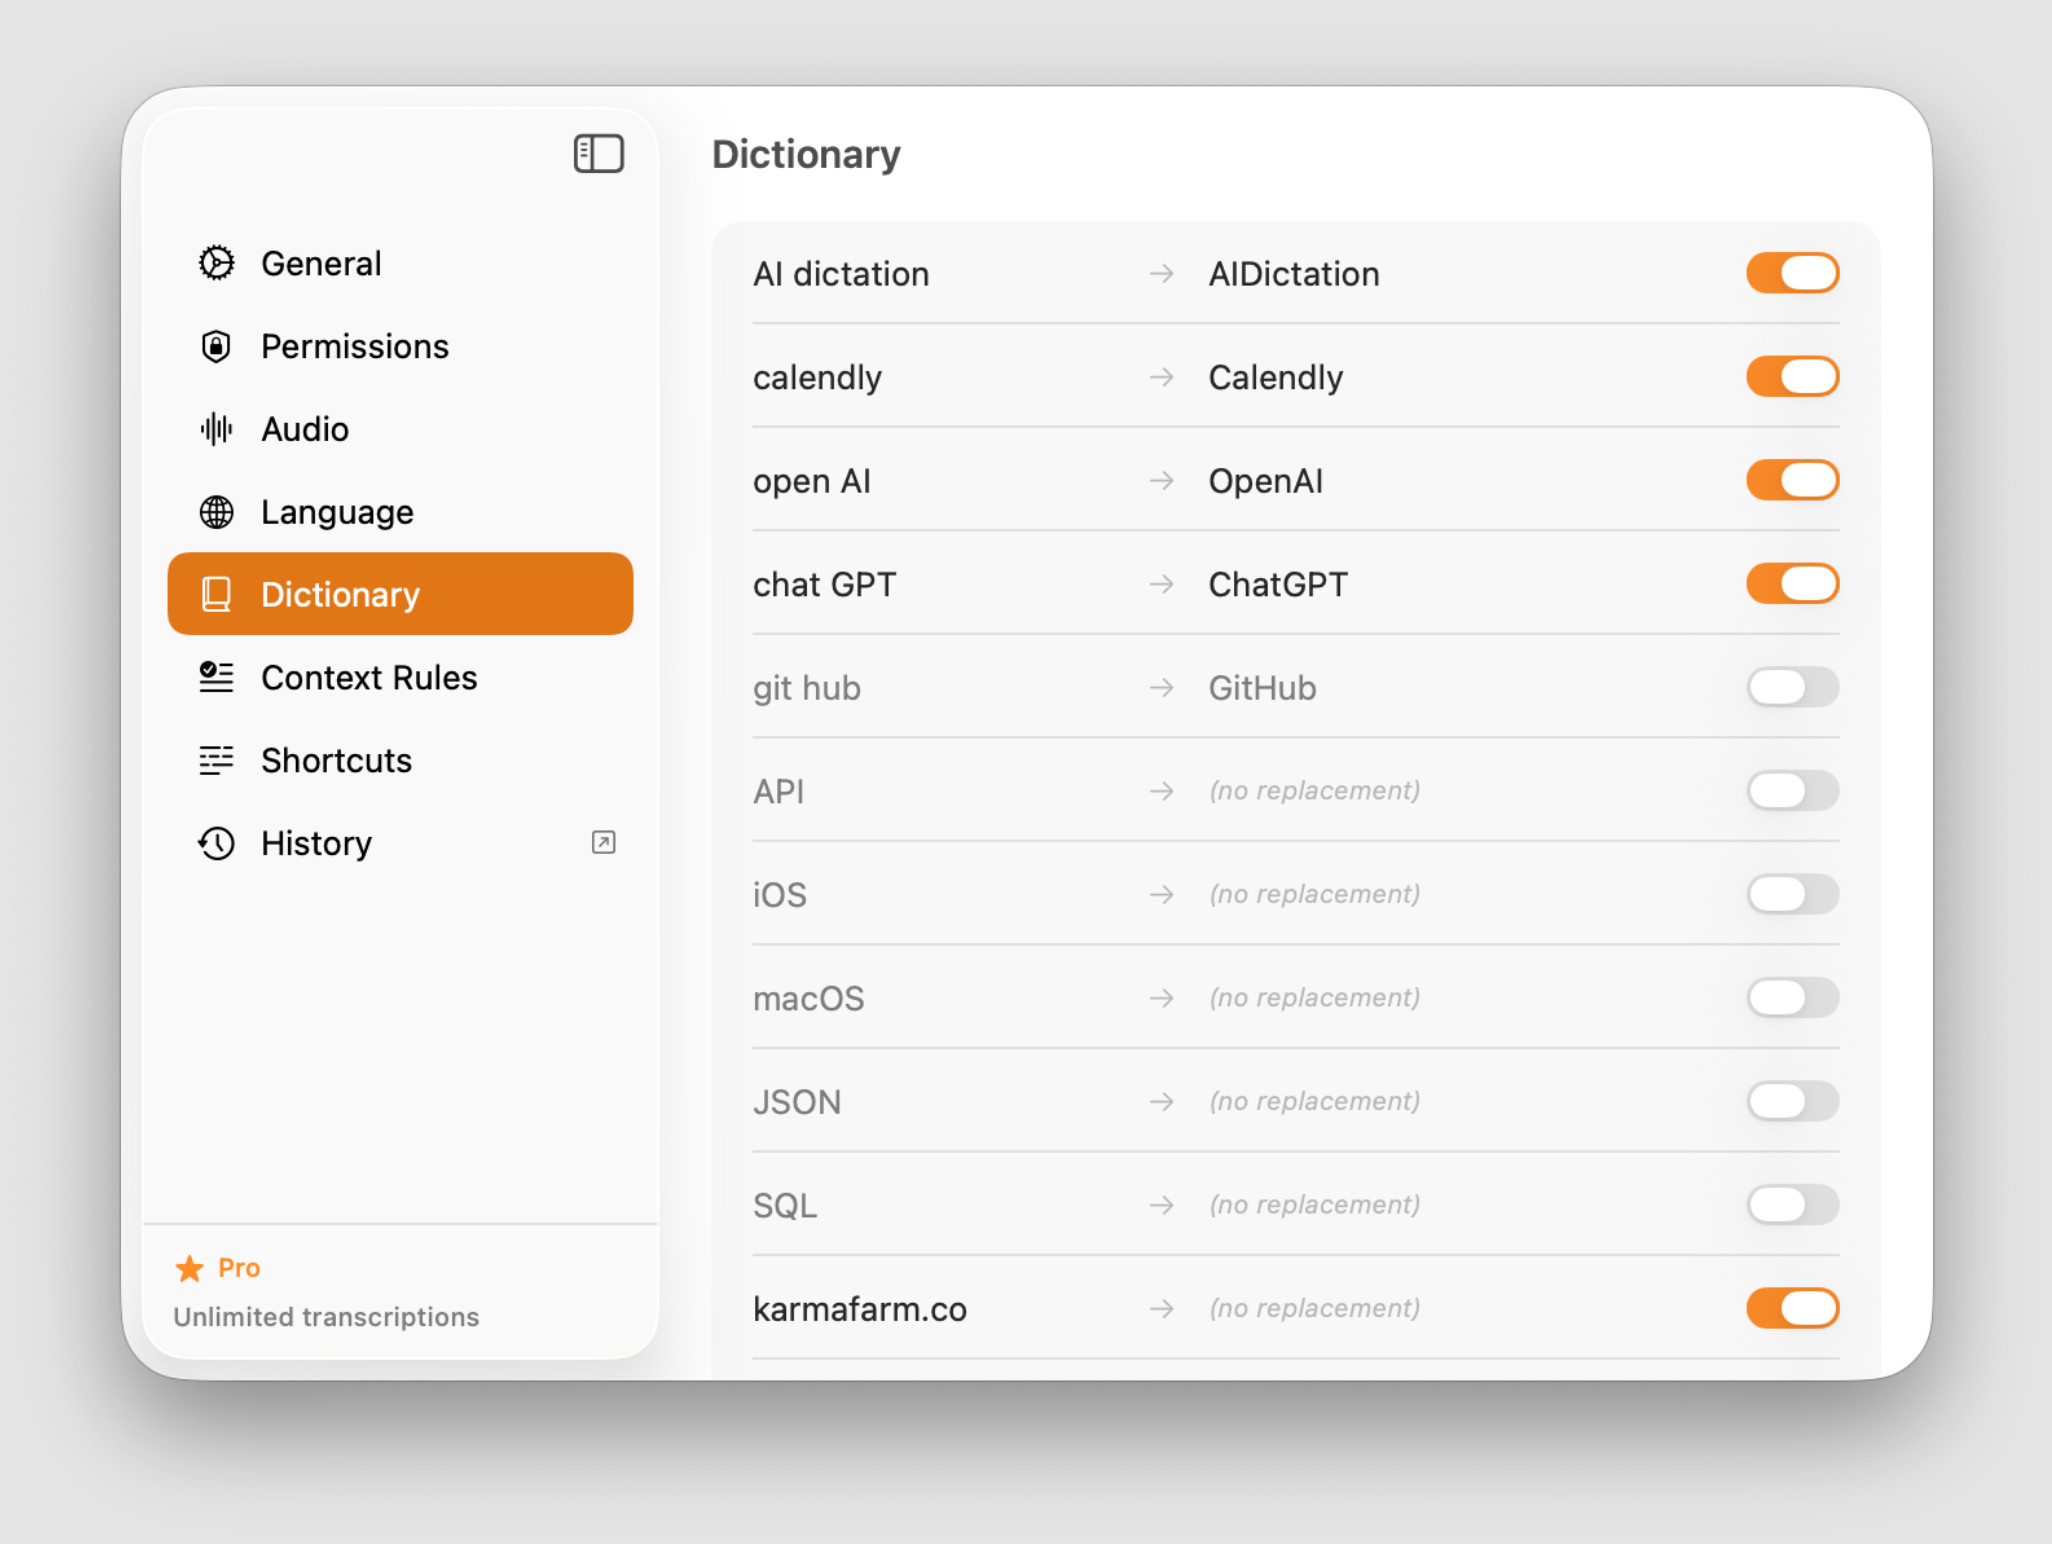Enable the JSON dictionary entry toggle
This screenshot has width=2052, height=1544.
click(1791, 1101)
